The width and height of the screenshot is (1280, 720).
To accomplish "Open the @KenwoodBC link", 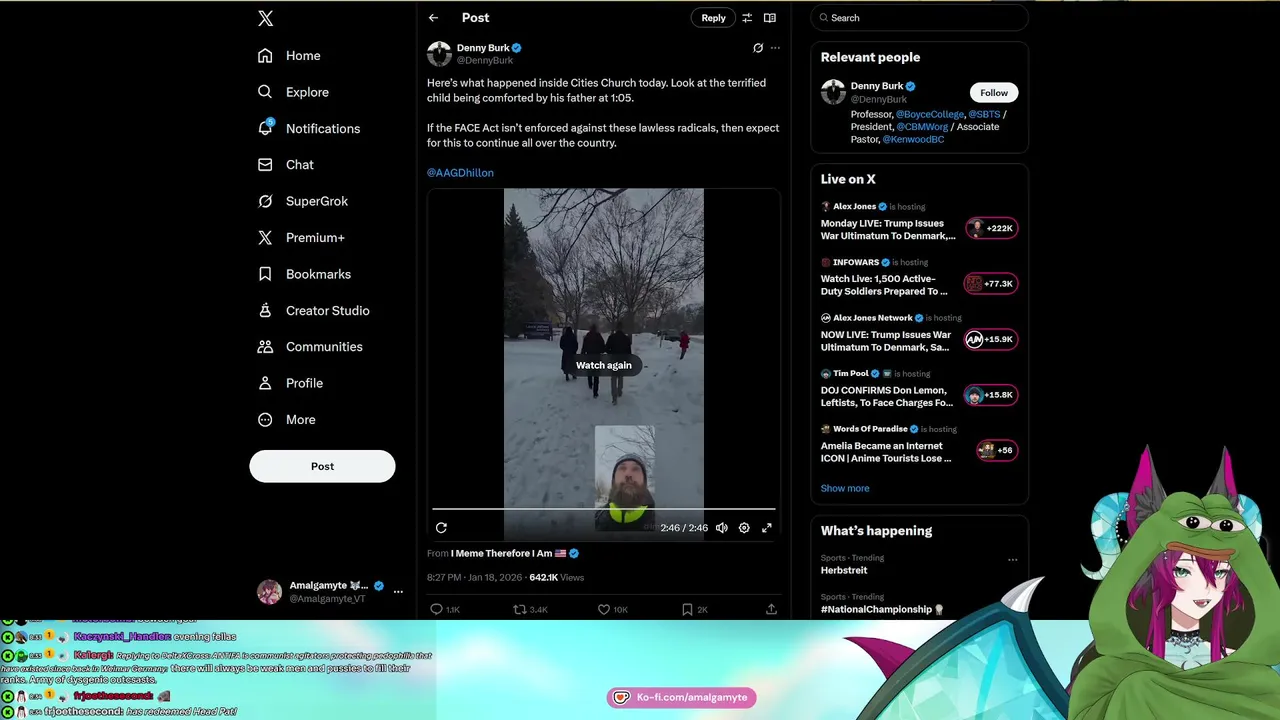I will tap(913, 140).
